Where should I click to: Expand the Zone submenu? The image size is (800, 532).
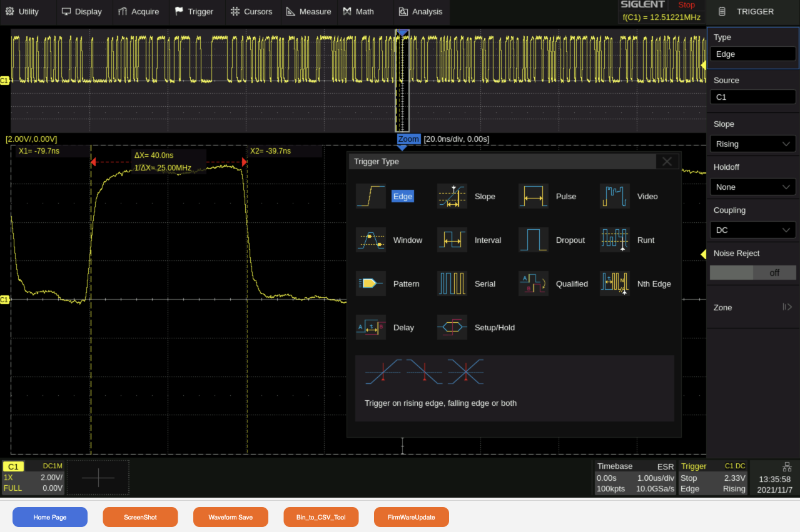coord(753,307)
